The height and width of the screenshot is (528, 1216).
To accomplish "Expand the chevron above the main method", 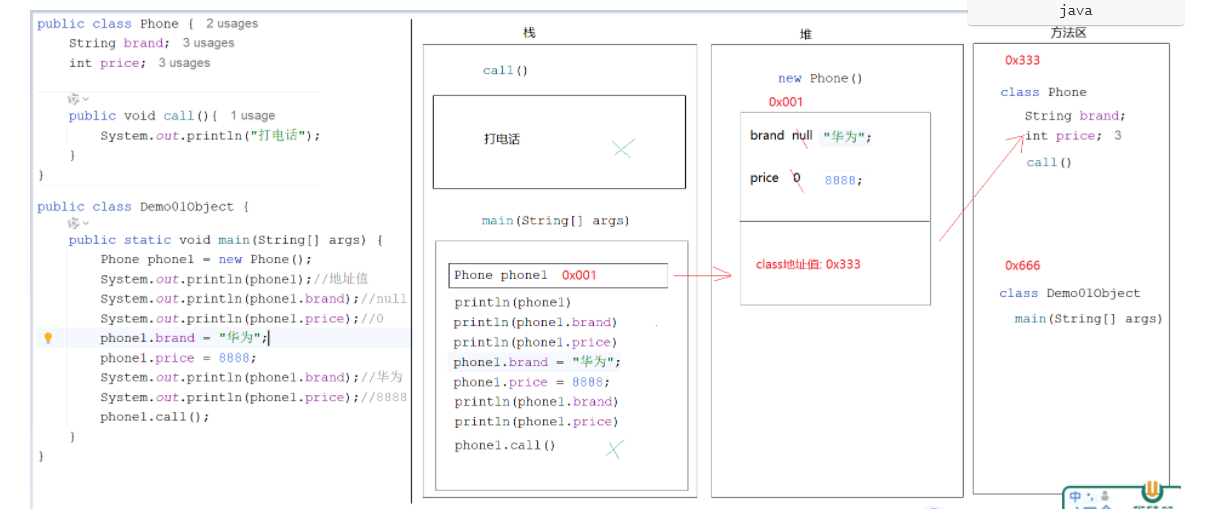I will [x=86, y=223].
